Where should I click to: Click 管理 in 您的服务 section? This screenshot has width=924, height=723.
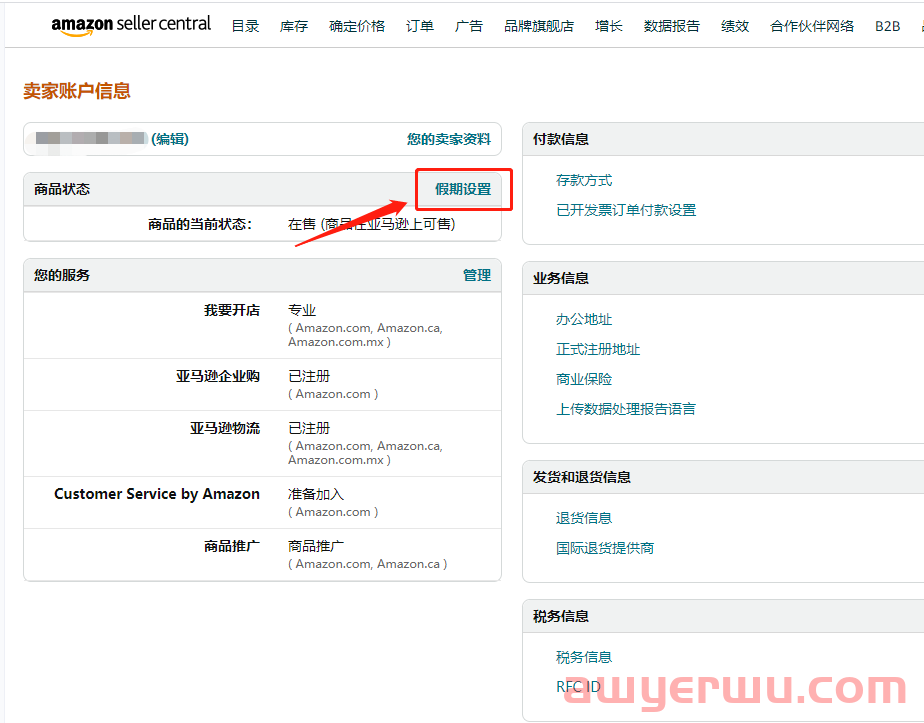(477, 275)
